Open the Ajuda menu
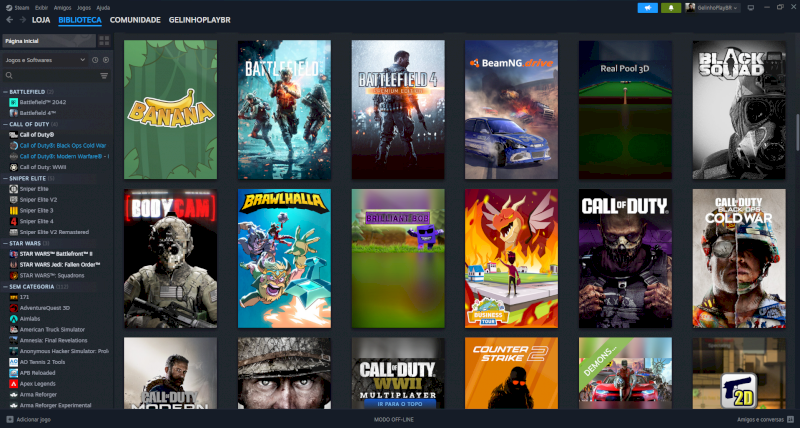Image resolution: width=800 pixels, height=428 pixels. [103, 8]
